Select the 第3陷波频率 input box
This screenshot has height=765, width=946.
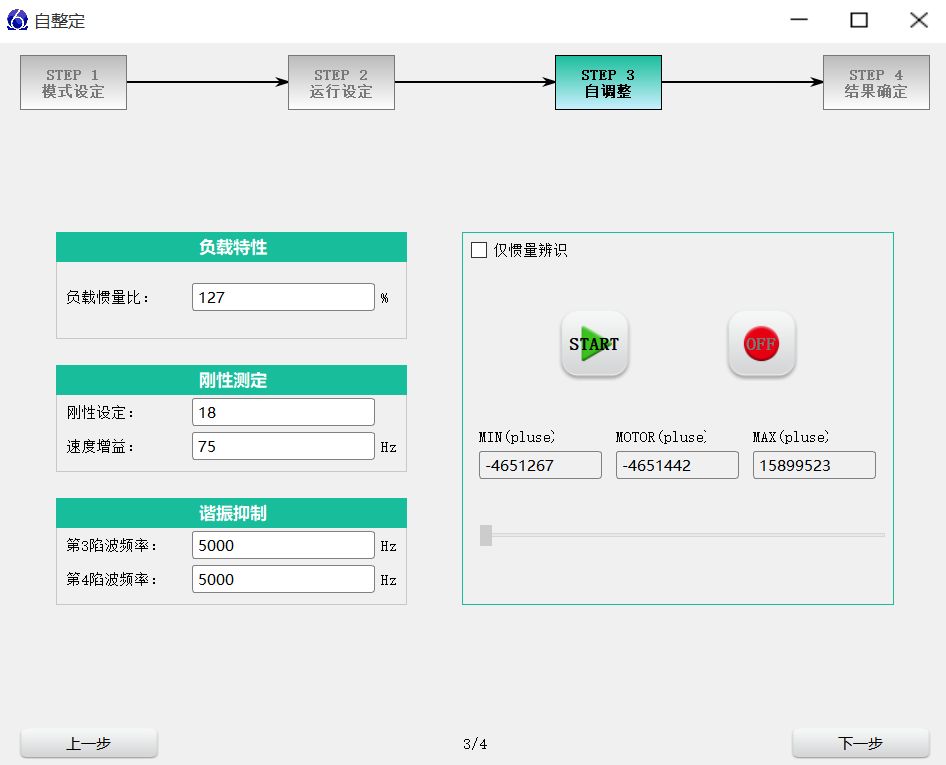(283, 545)
